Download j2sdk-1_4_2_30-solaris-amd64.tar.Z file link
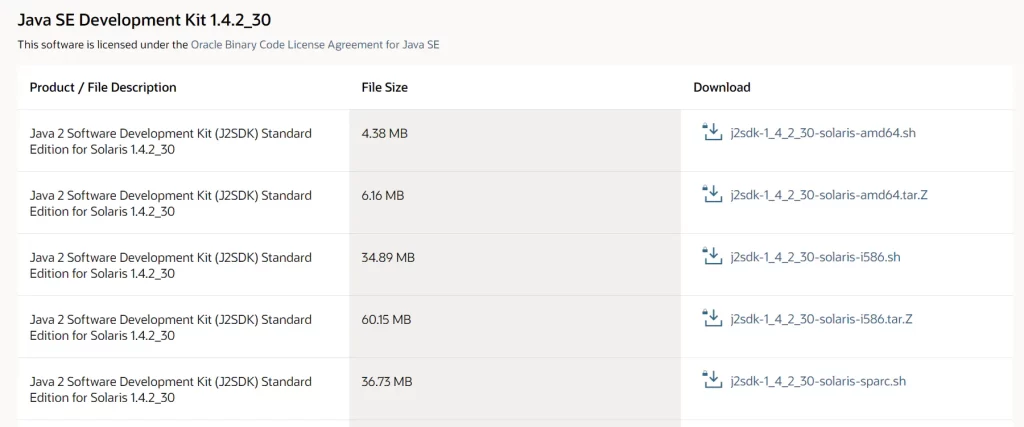The height and width of the screenshot is (427, 1024). click(829, 195)
